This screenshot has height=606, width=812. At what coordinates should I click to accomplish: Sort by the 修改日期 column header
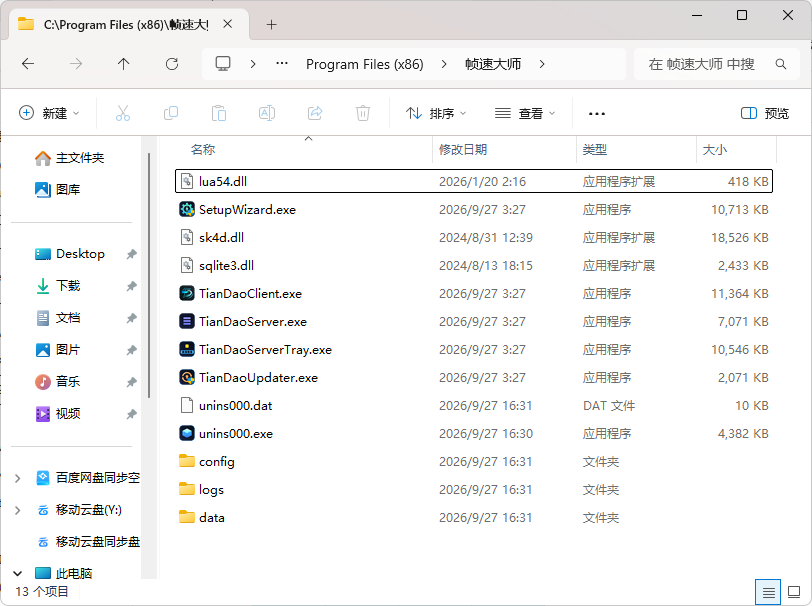[463, 150]
